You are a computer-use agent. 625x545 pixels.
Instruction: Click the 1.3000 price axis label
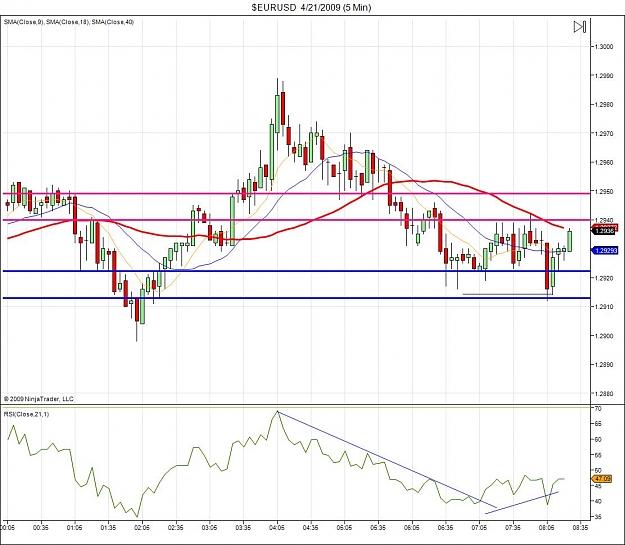coord(603,47)
